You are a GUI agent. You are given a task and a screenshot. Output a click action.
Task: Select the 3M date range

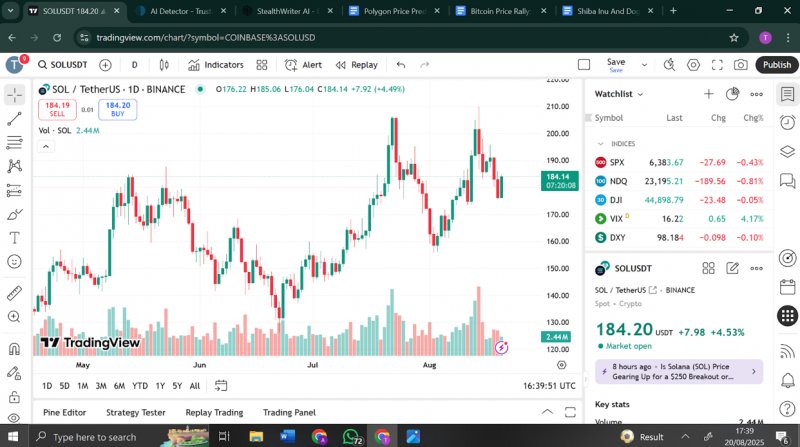pos(101,386)
